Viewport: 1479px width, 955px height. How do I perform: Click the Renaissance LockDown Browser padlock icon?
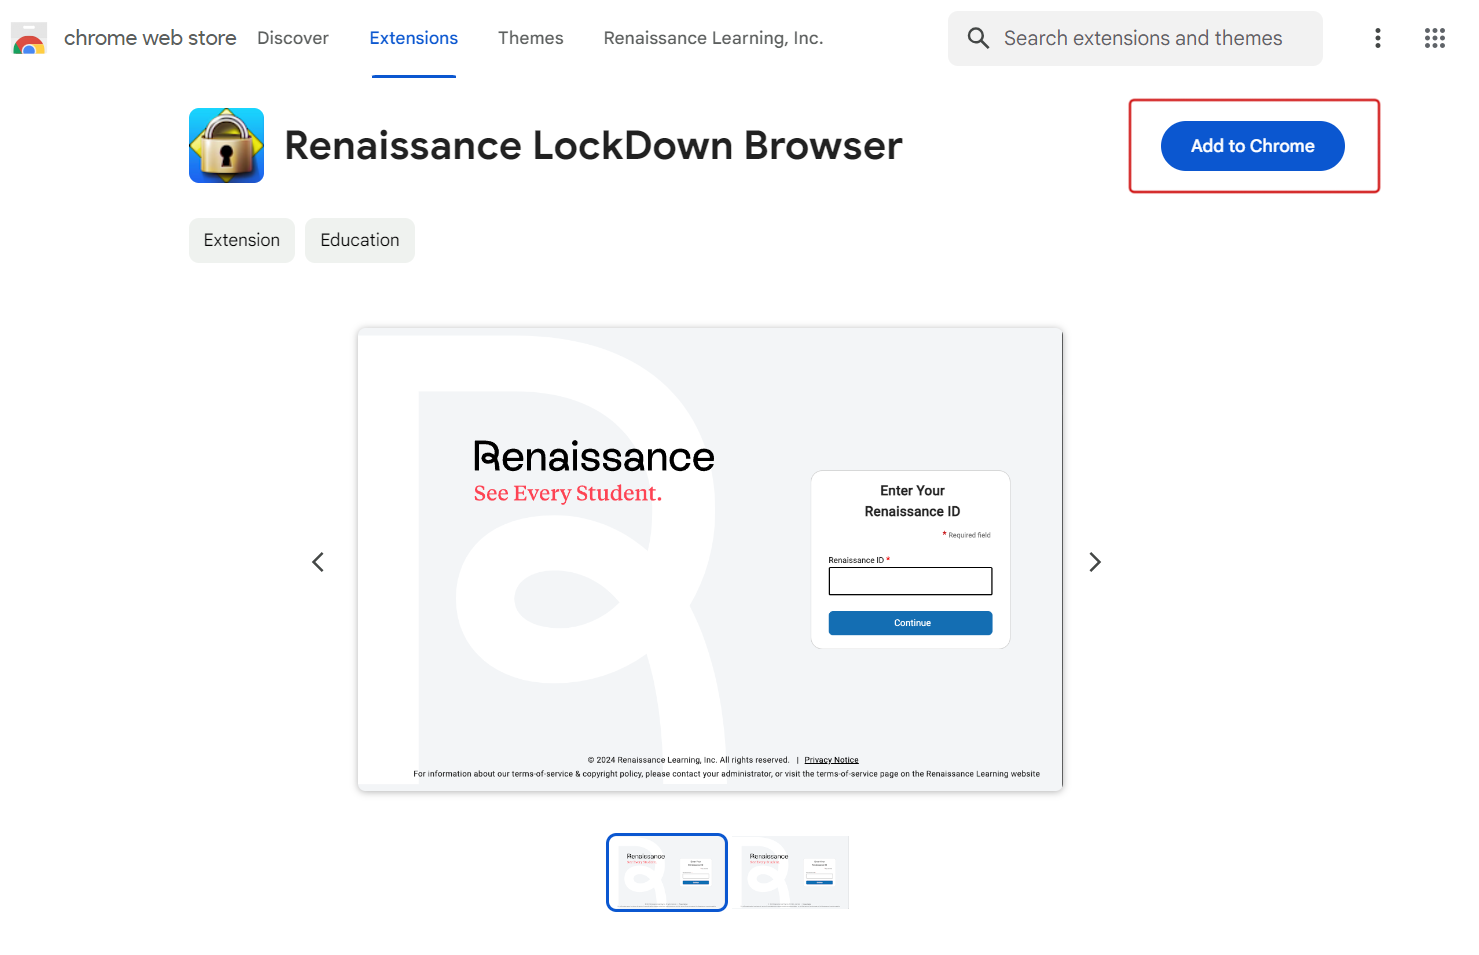coord(227,145)
